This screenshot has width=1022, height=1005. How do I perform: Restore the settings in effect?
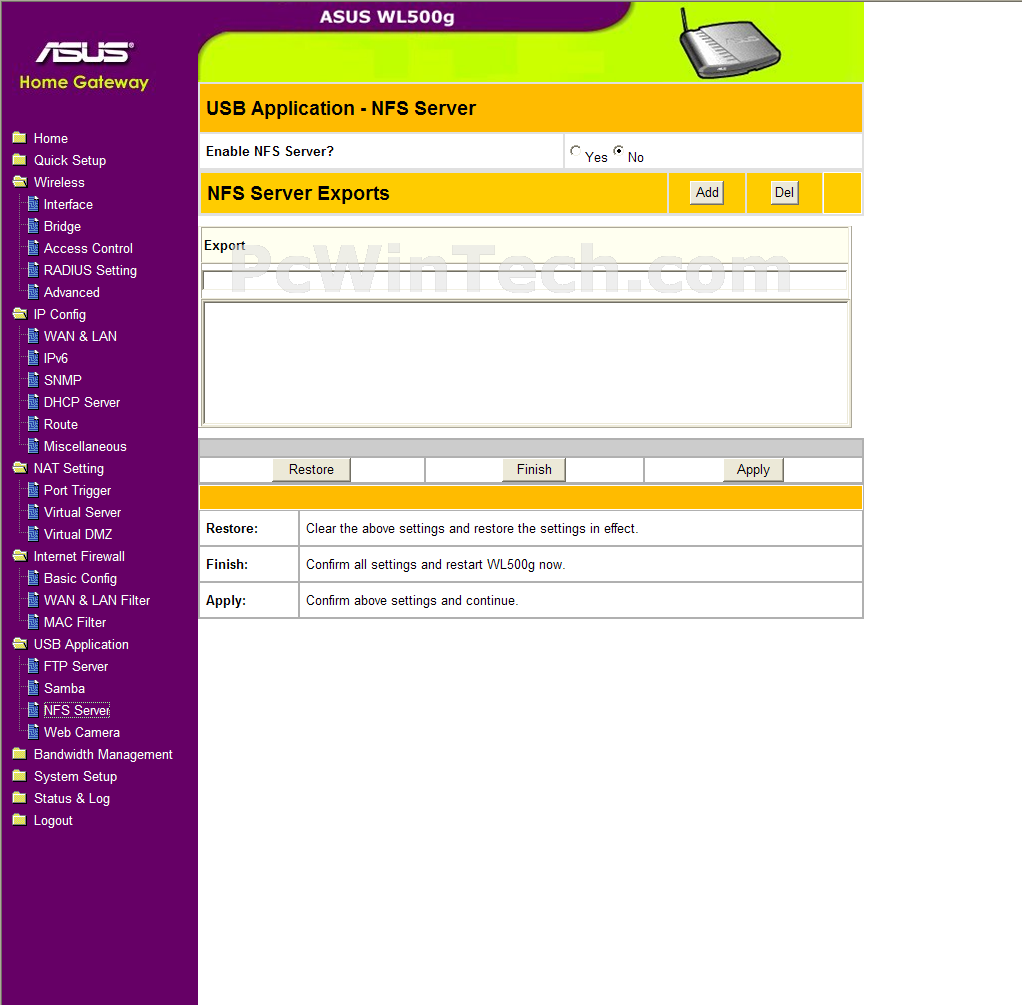click(311, 469)
